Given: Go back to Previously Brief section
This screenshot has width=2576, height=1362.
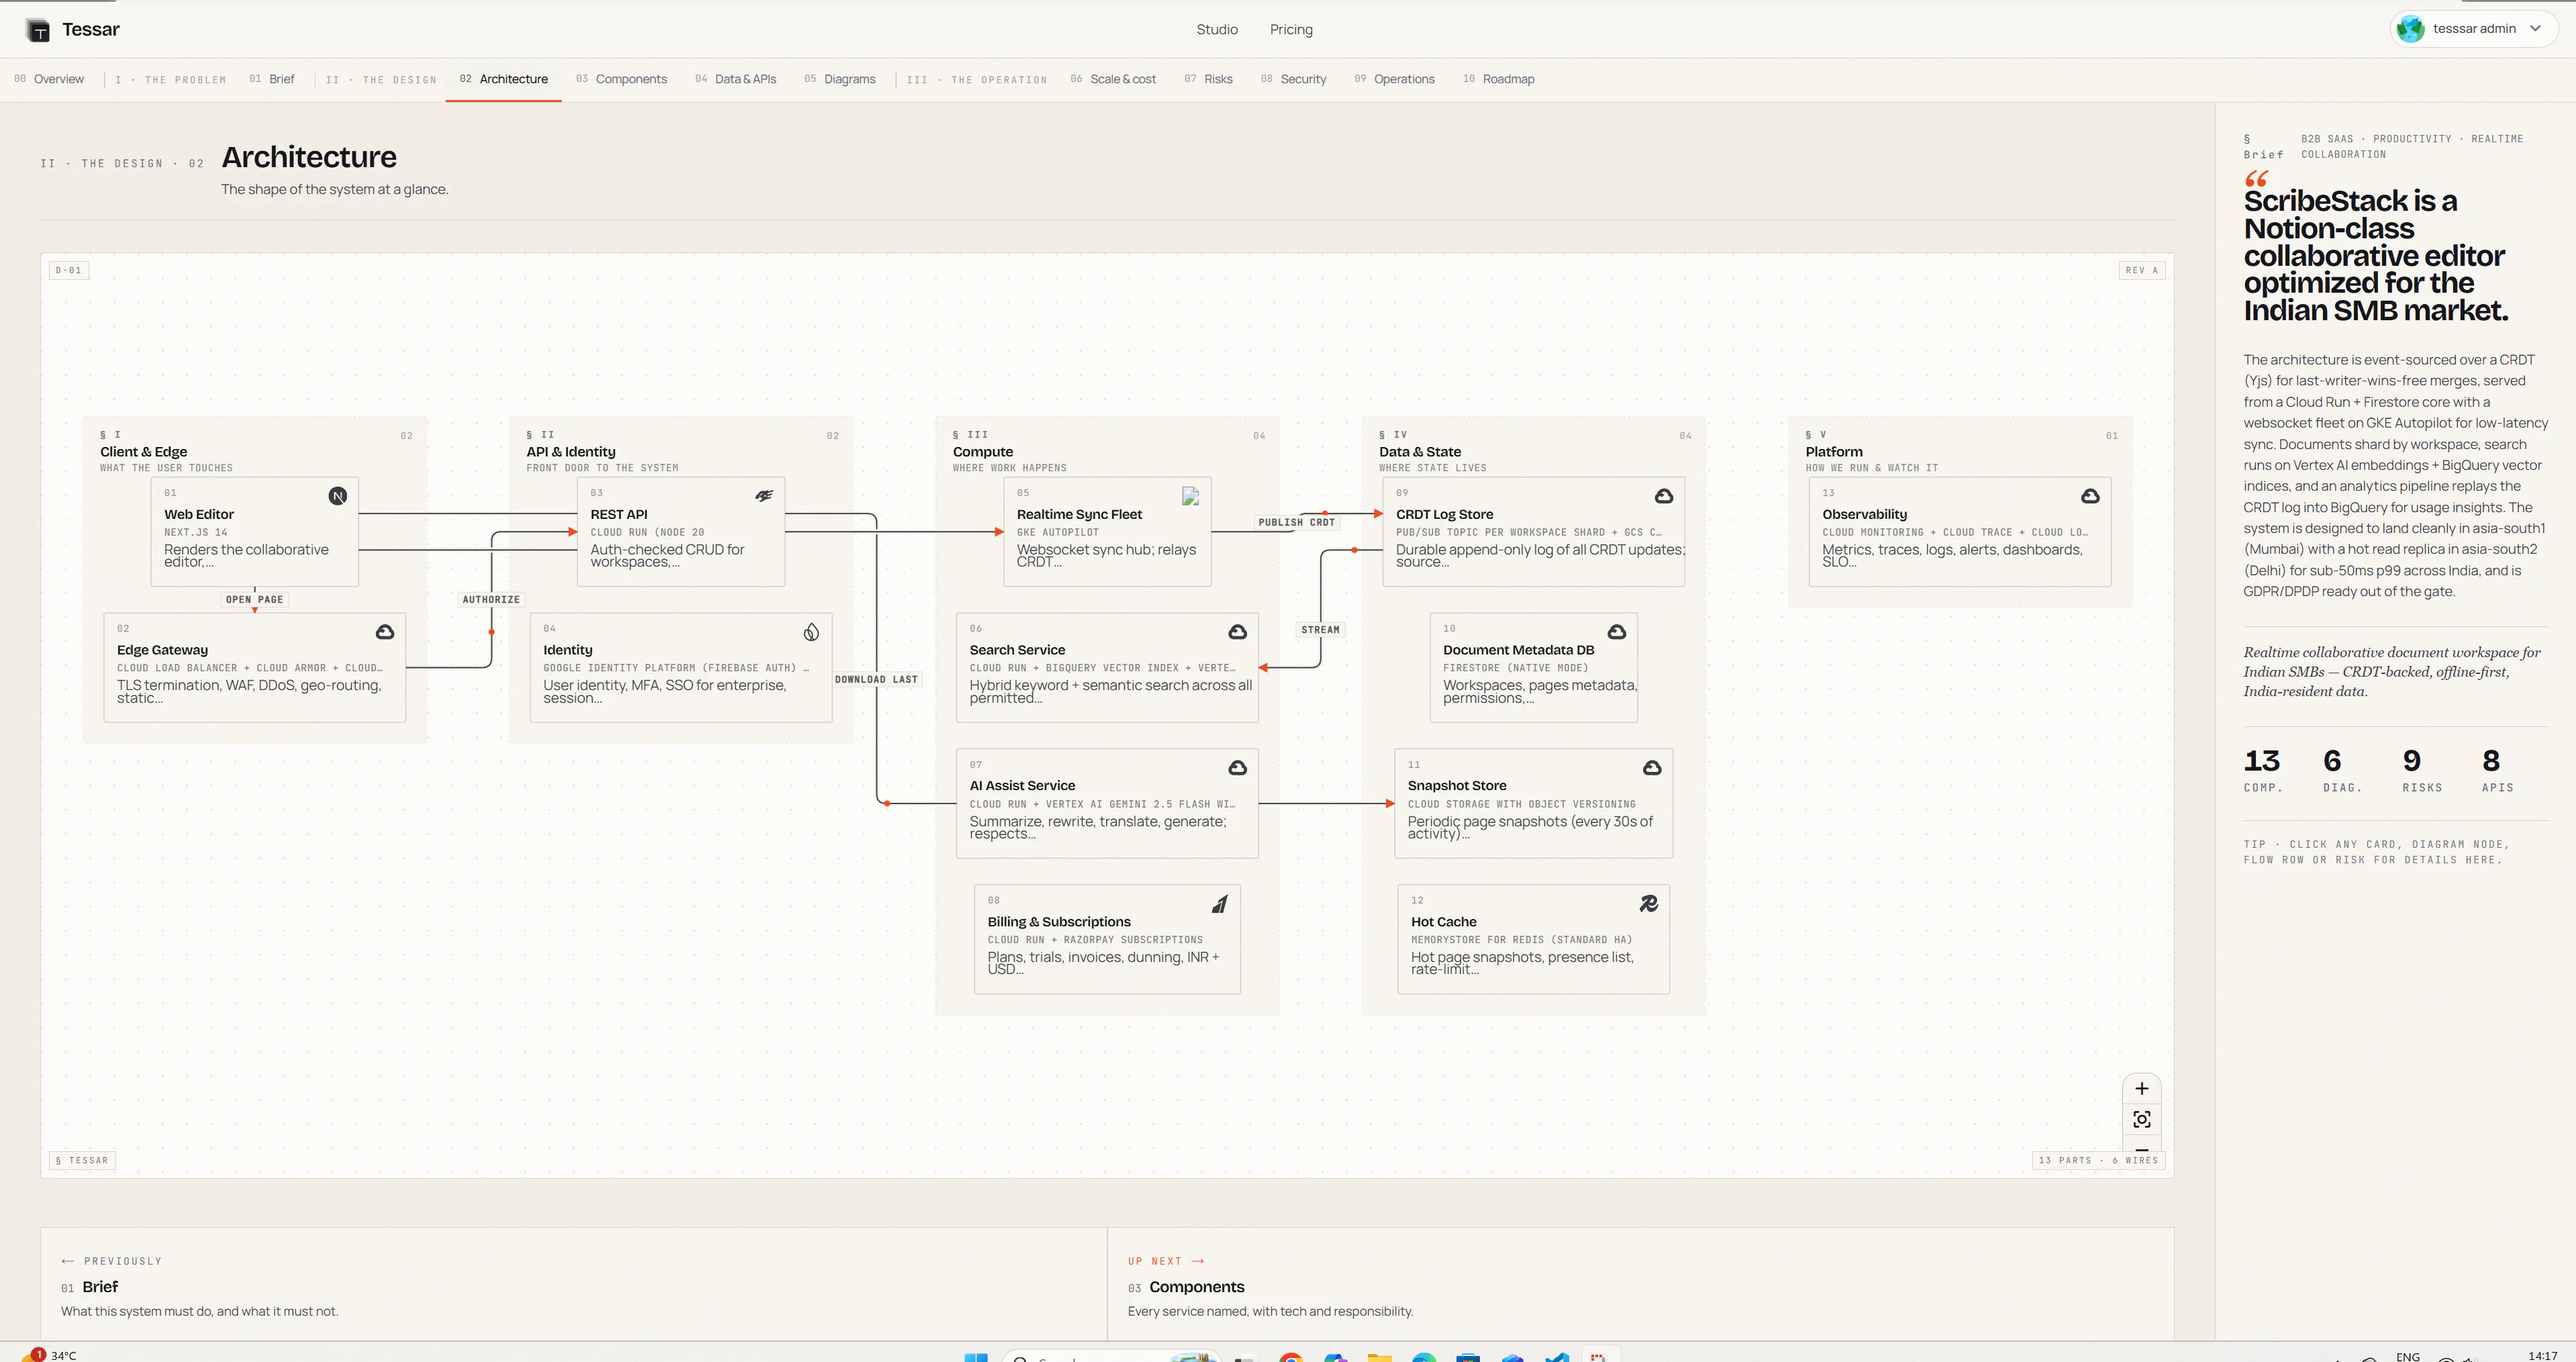Looking at the screenshot, I should (574, 1285).
